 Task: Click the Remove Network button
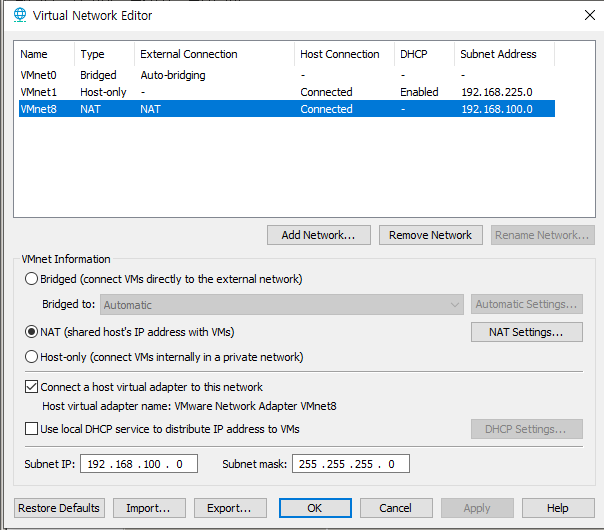pyautogui.click(x=431, y=235)
